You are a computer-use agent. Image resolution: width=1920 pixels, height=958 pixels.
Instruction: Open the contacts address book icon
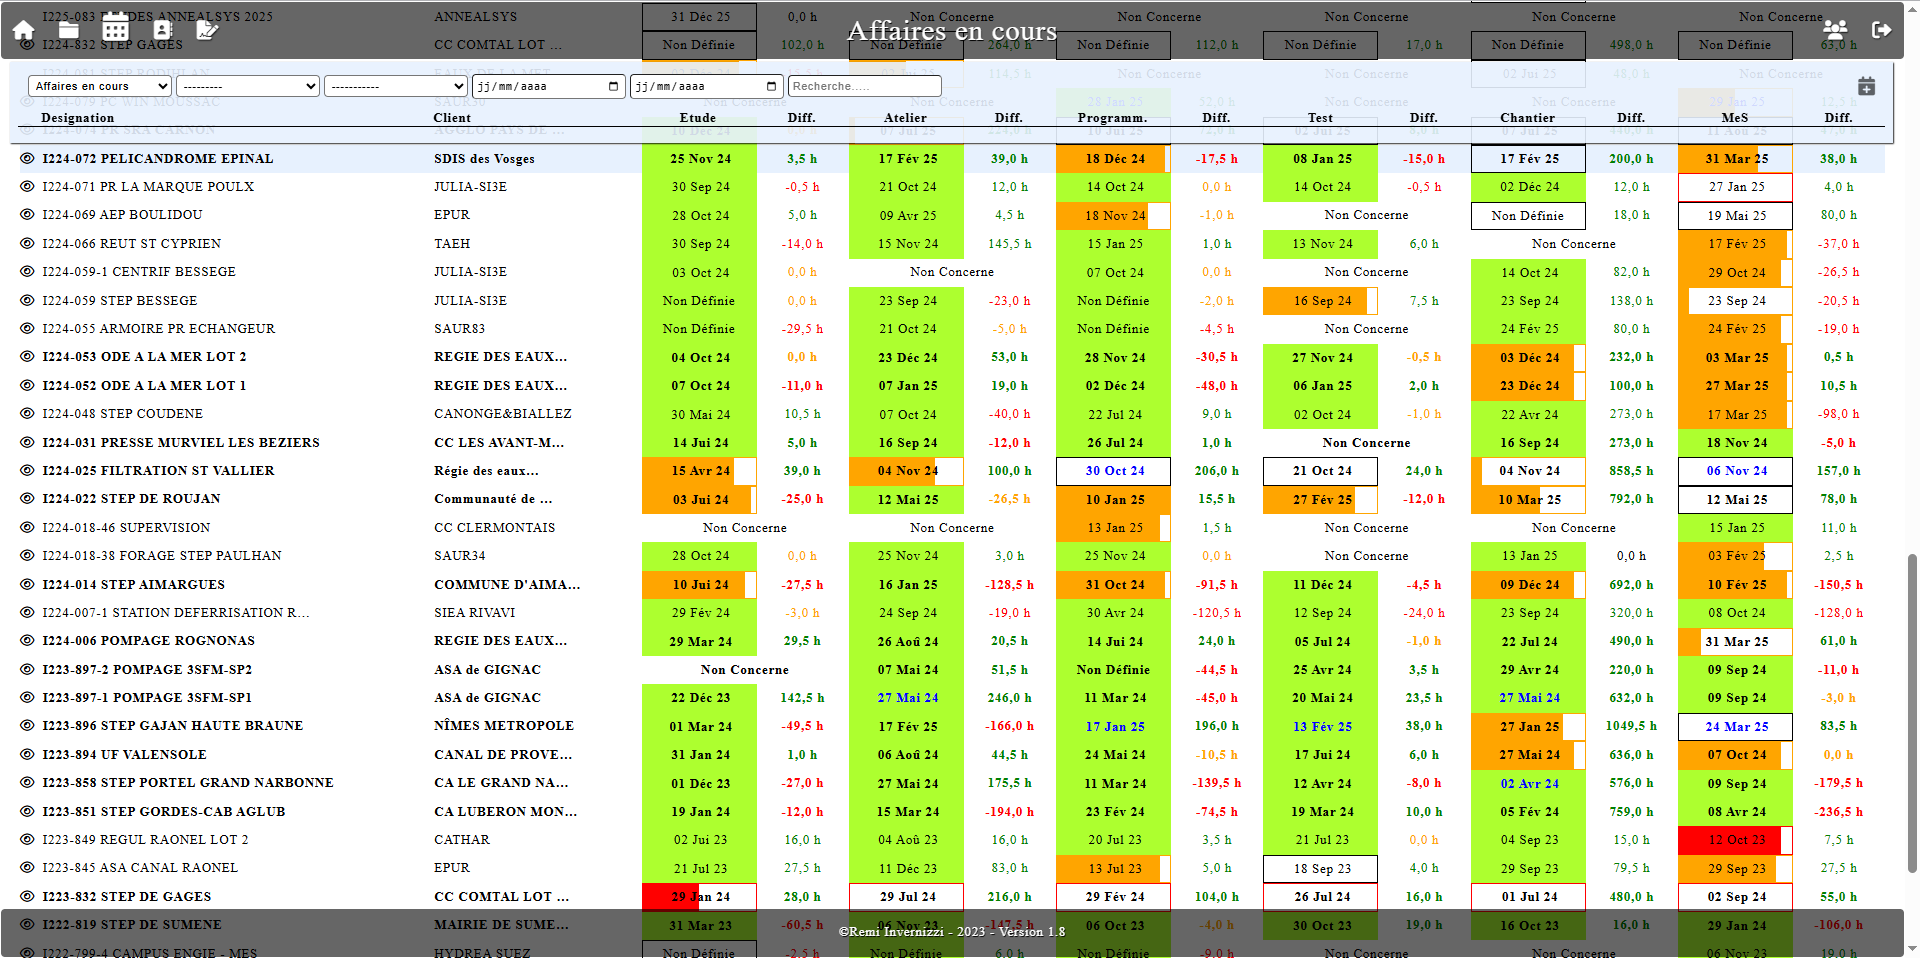click(162, 30)
